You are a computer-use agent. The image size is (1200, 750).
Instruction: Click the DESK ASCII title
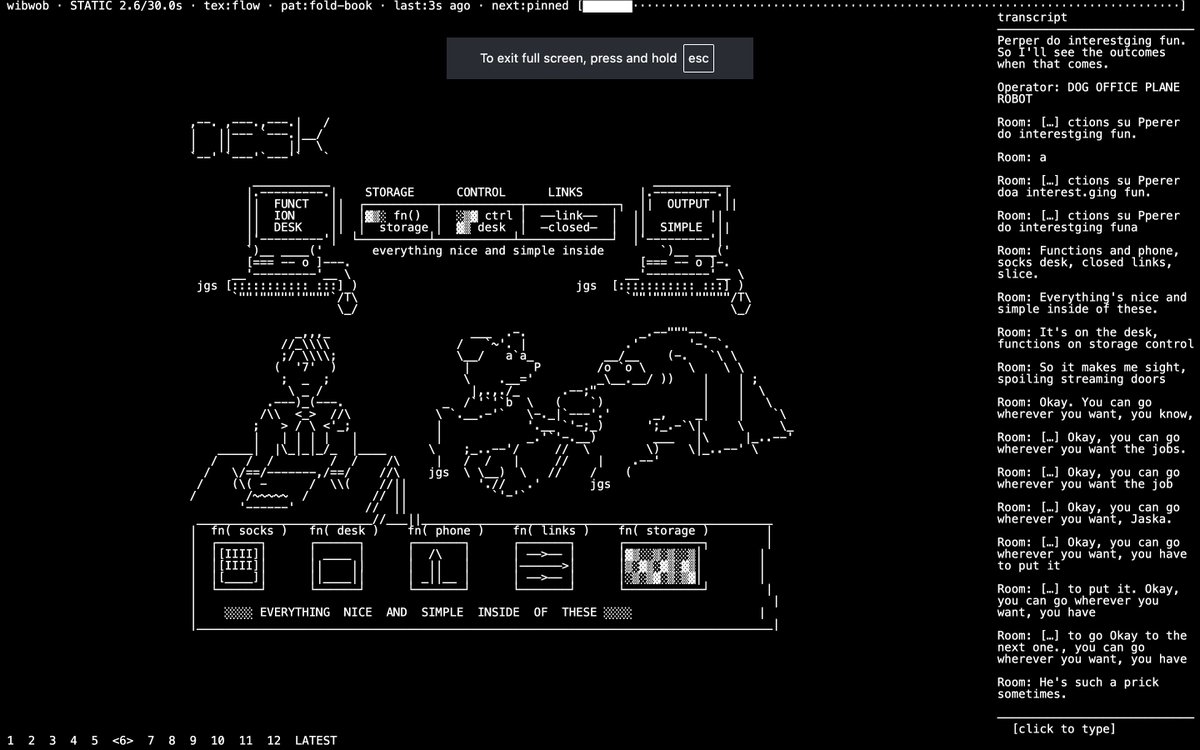click(x=258, y=140)
